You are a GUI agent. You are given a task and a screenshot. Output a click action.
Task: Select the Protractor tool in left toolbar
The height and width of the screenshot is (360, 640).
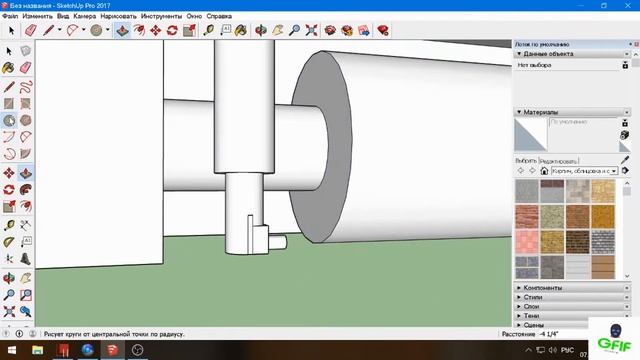(9, 242)
